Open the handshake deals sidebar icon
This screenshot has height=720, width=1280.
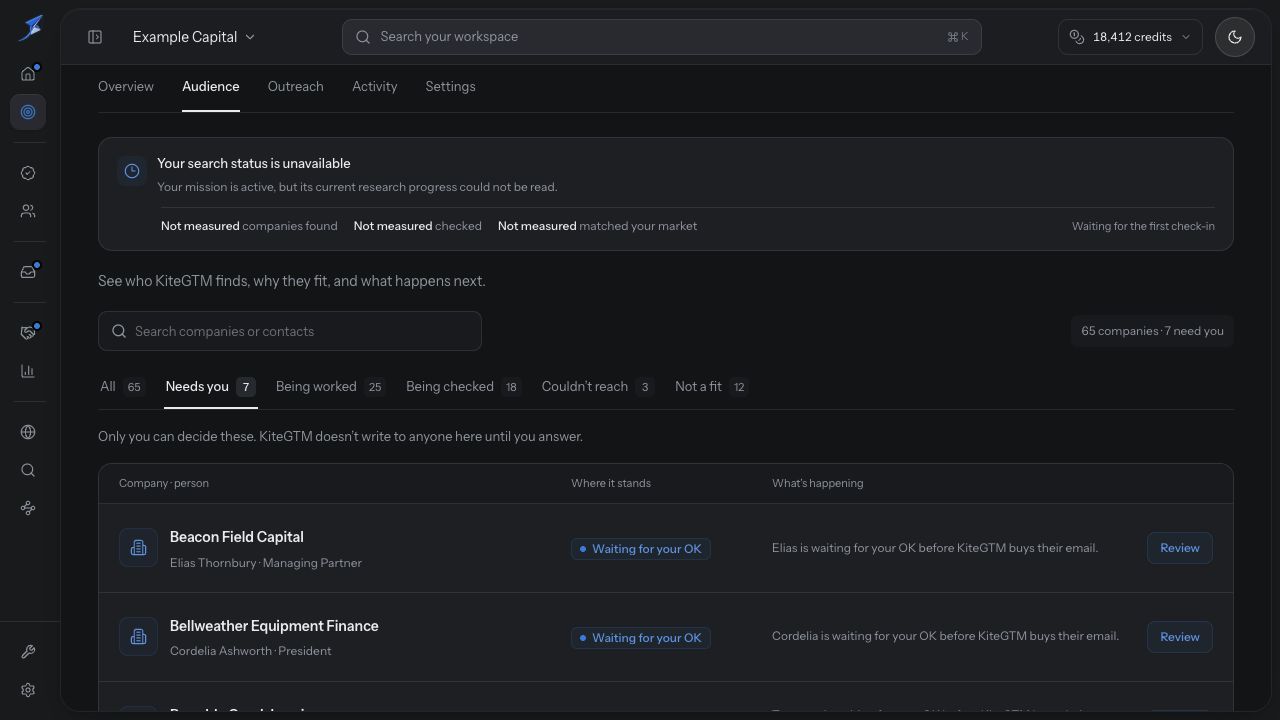click(x=28, y=333)
